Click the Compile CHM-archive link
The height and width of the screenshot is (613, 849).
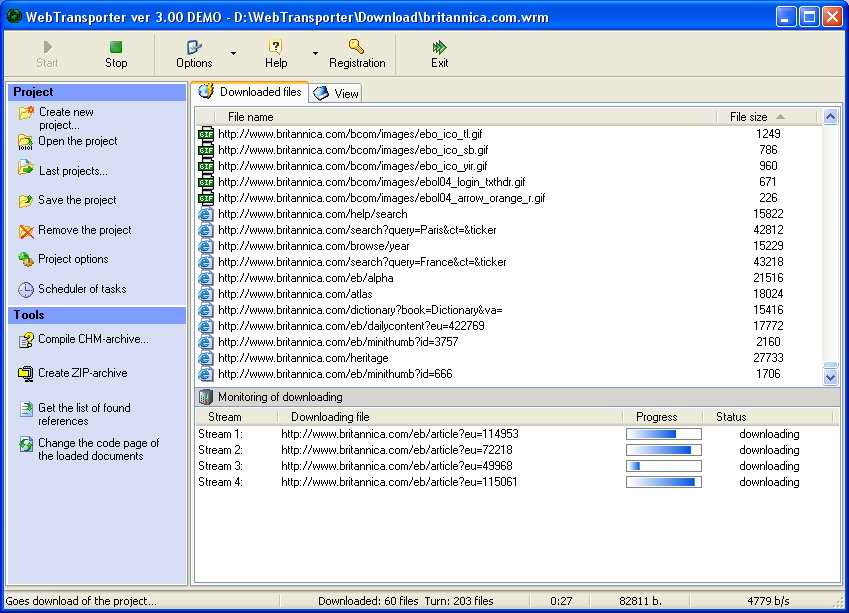pos(93,339)
